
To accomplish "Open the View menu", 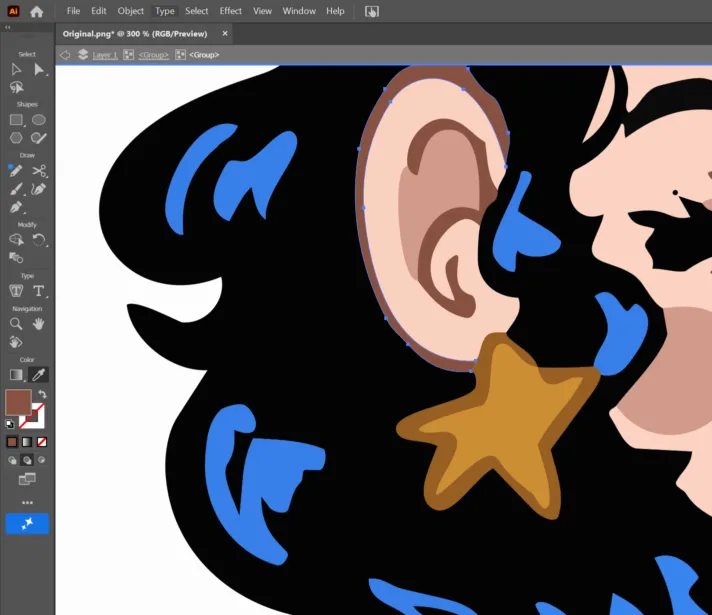I will (262, 11).
